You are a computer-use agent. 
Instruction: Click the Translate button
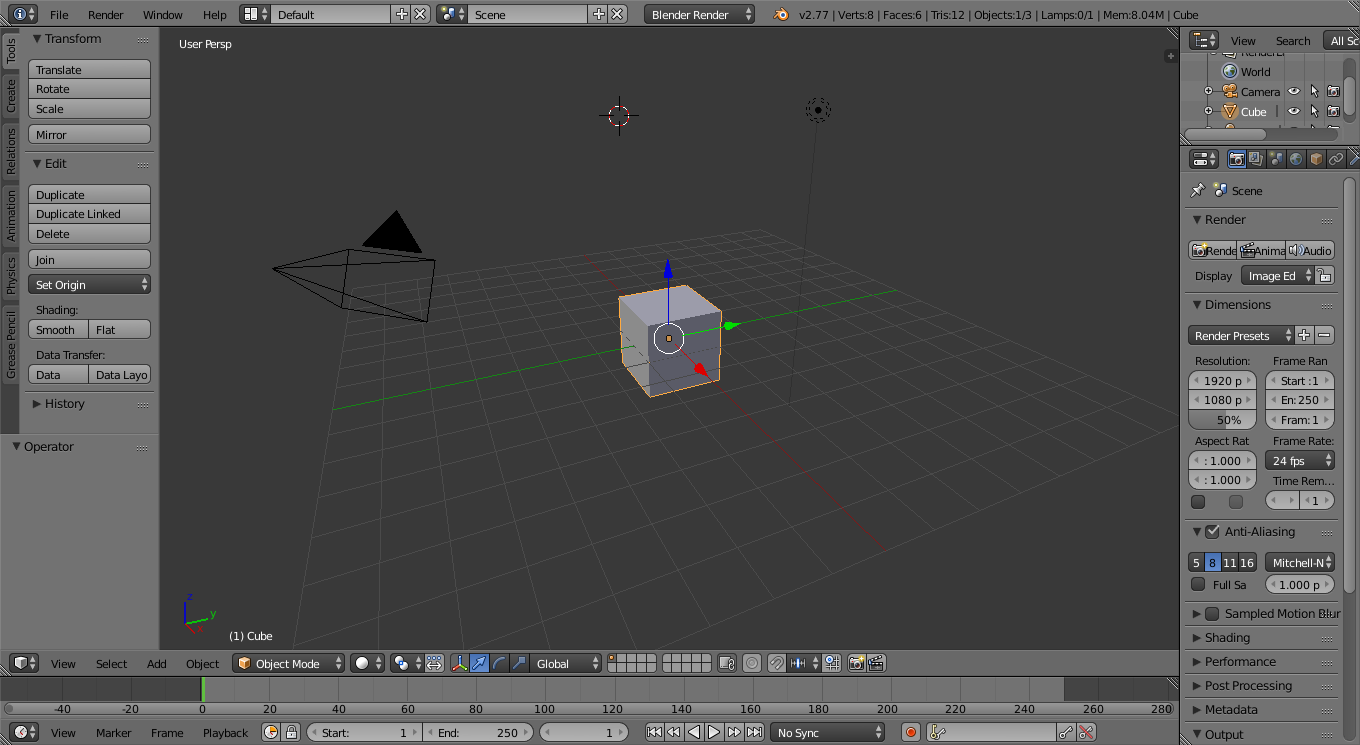pyautogui.click(x=89, y=70)
